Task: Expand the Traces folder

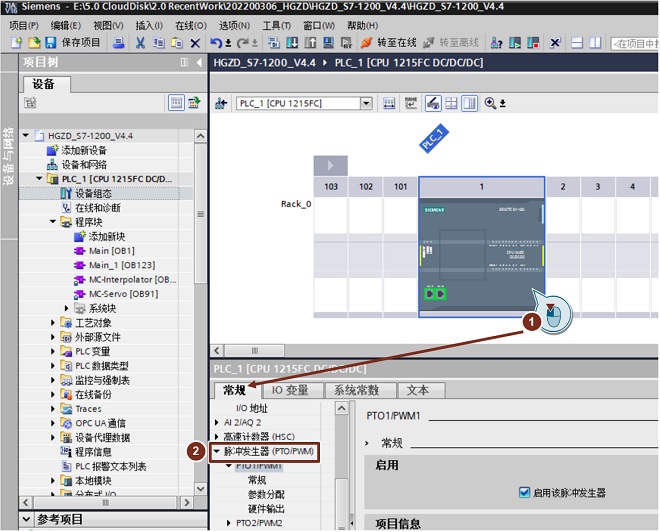Action: tap(53, 409)
